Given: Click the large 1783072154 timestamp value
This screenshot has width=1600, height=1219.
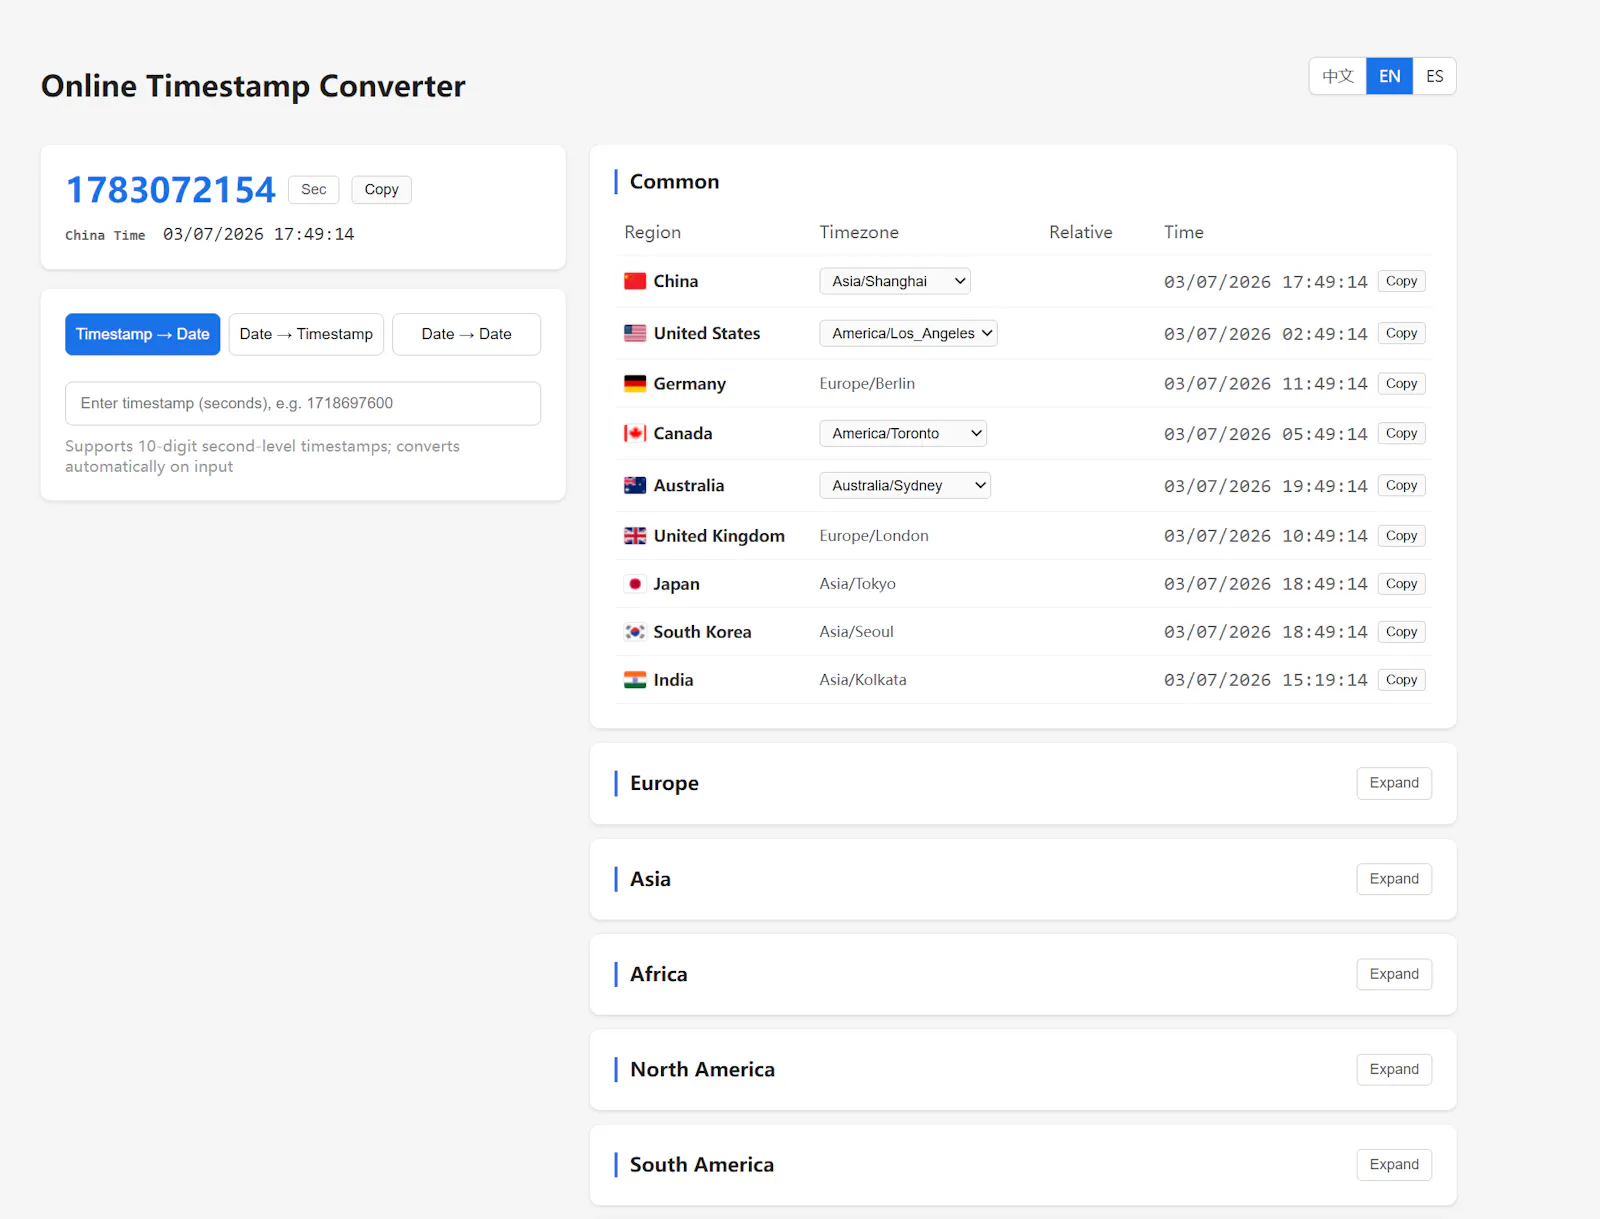Looking at the screenshot, I should [171, 190].
